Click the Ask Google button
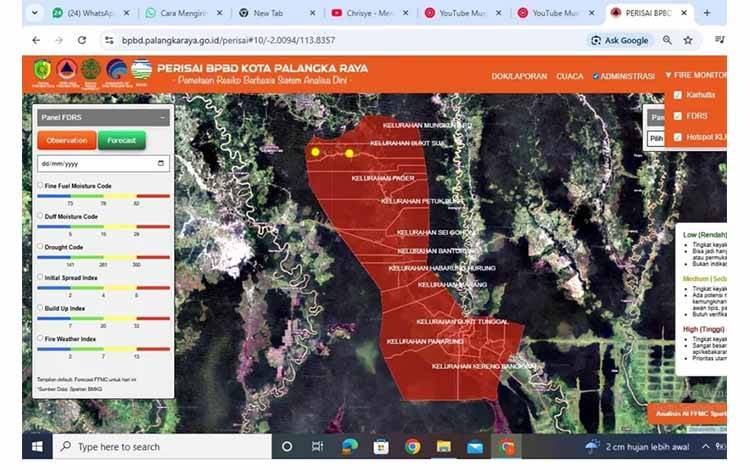 coord(620,41)
